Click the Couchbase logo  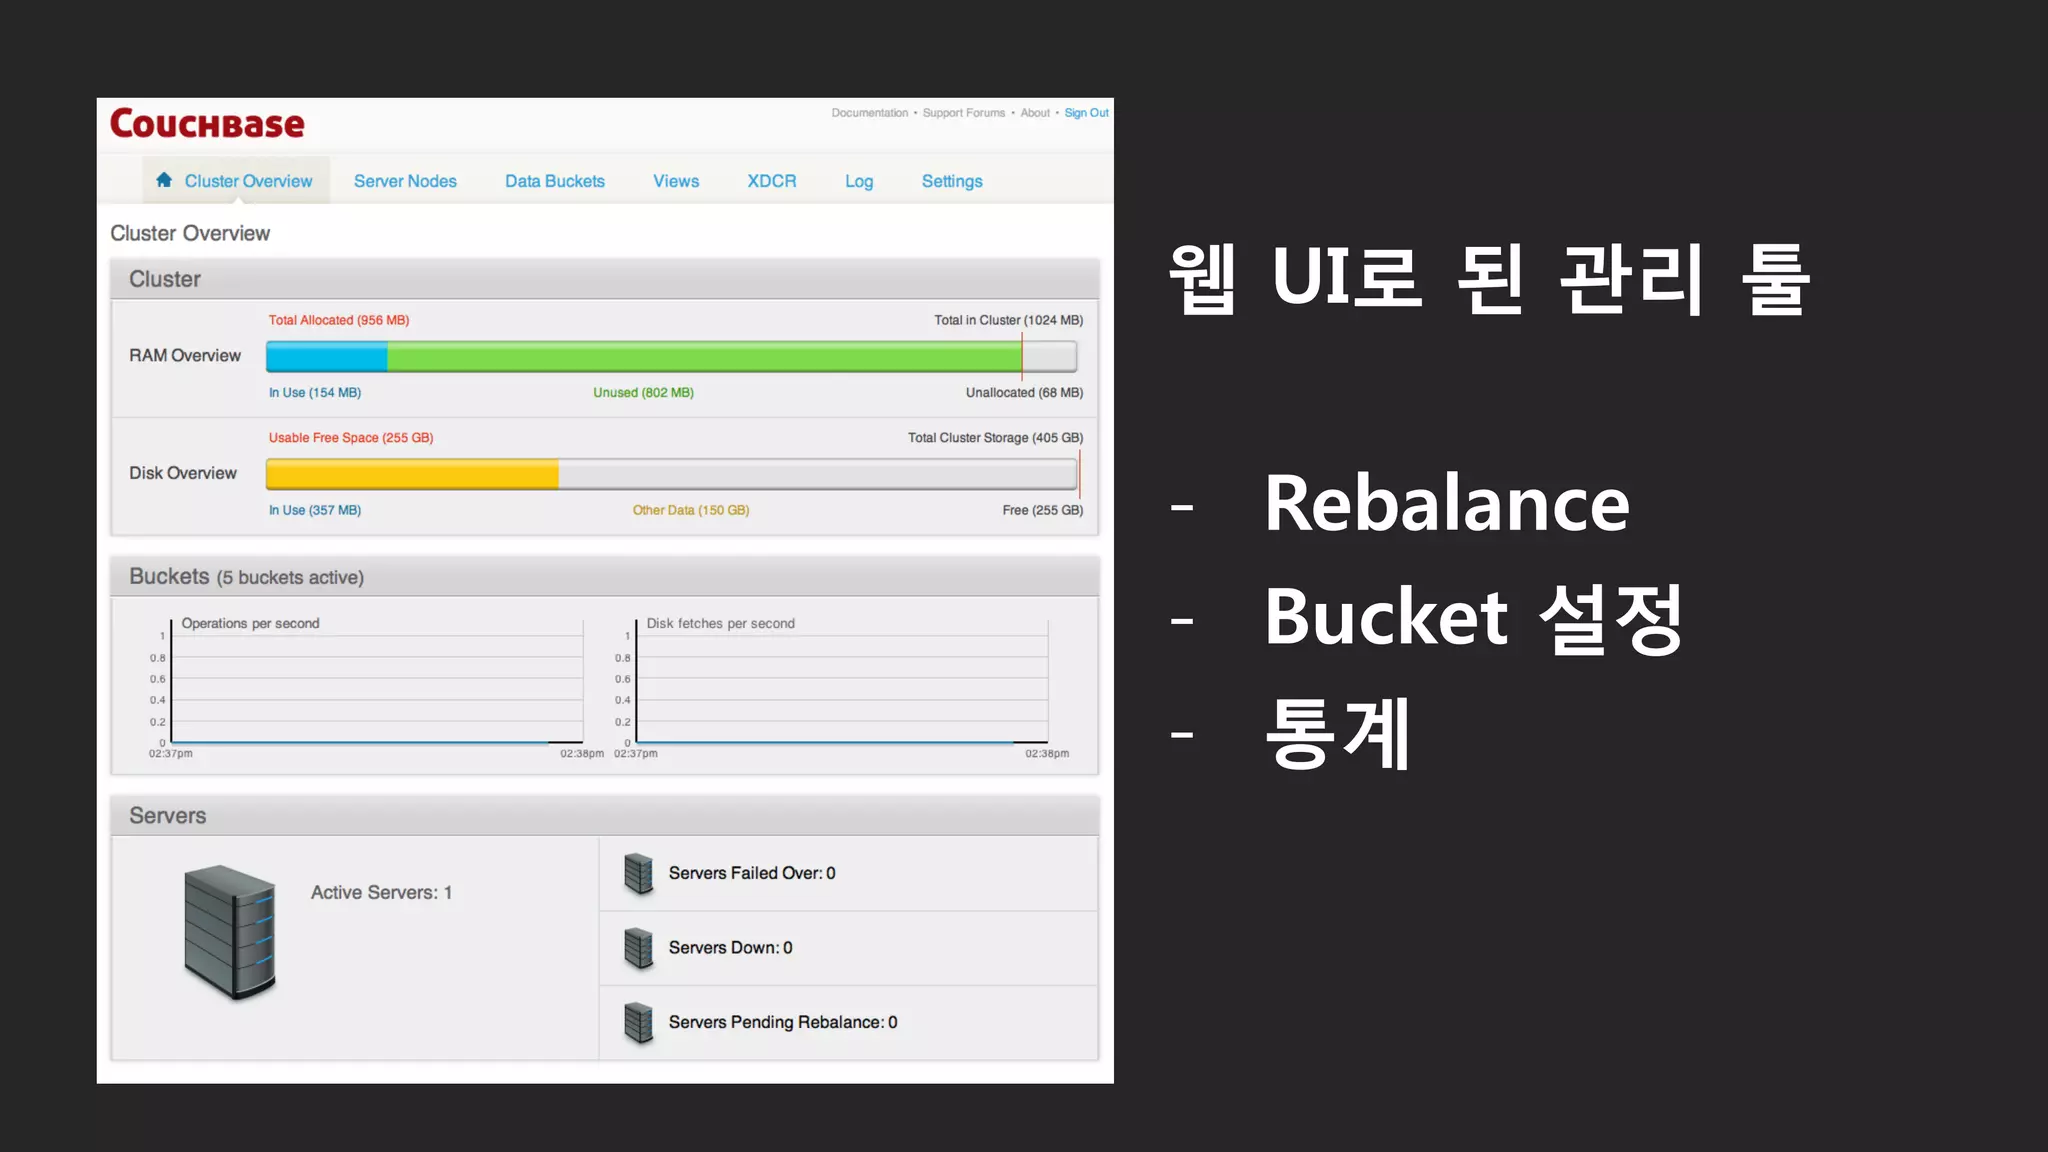tap(207, 124)
